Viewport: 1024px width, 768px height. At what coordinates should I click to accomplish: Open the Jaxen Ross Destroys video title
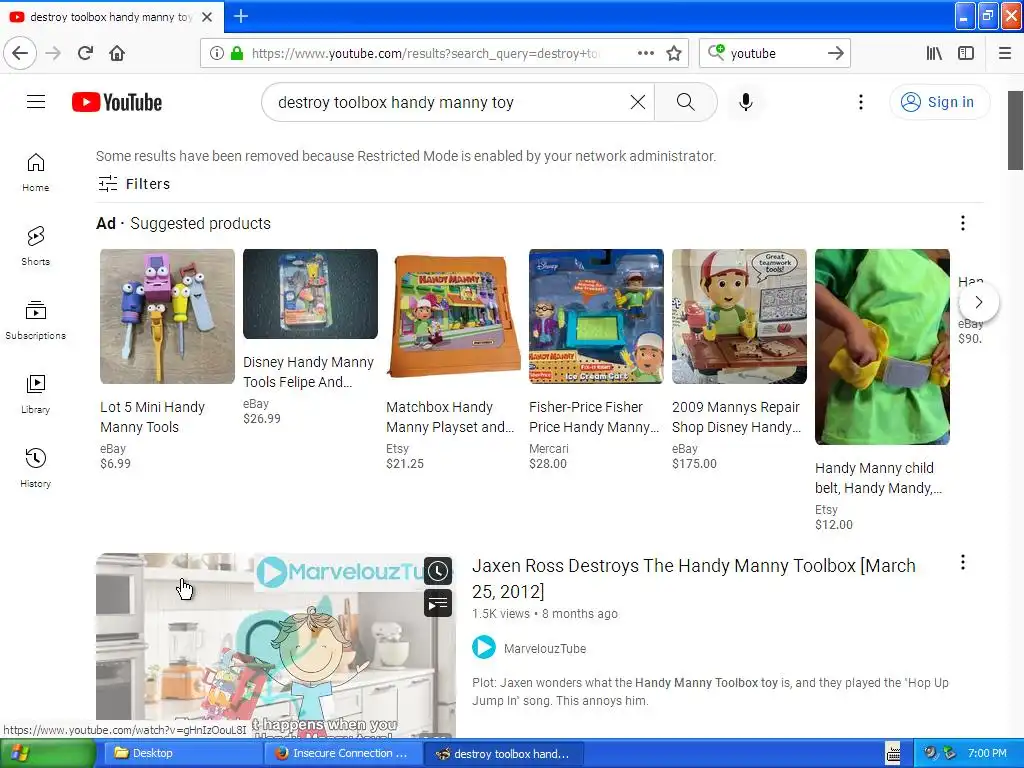pyautogui.click(x=694, y=578)
